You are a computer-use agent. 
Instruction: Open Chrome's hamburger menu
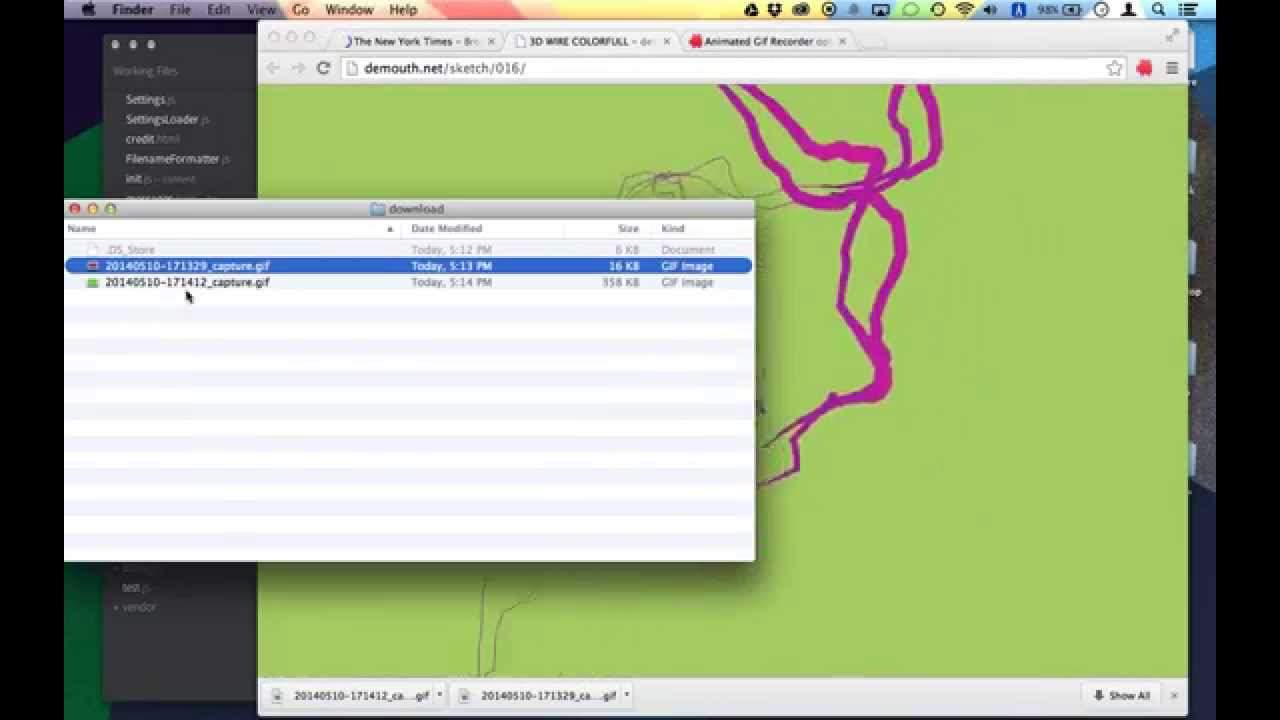(1171, 68)
